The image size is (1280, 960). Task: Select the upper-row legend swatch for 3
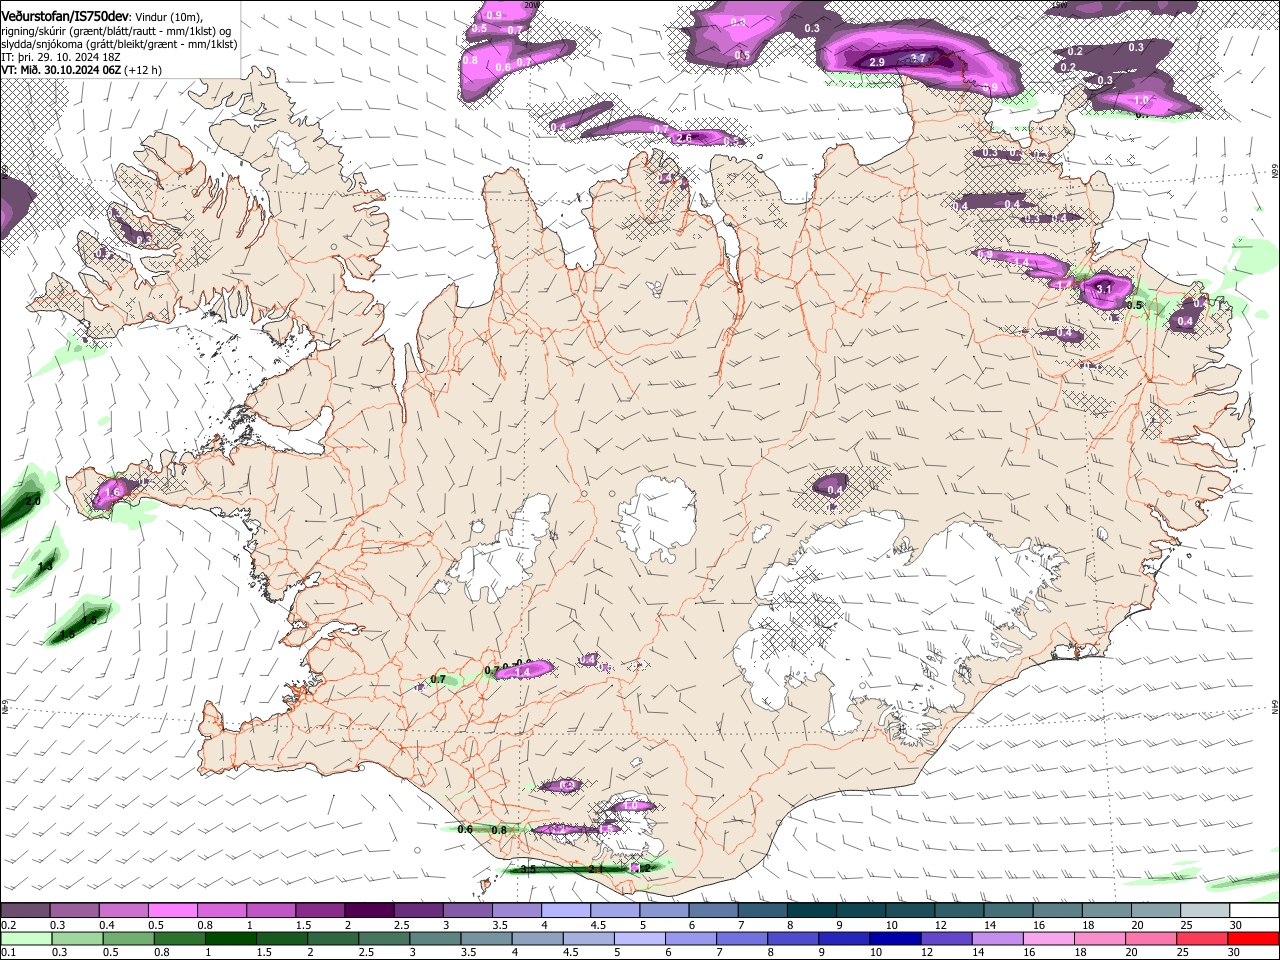pyautogui.click(x=467, y=911)
